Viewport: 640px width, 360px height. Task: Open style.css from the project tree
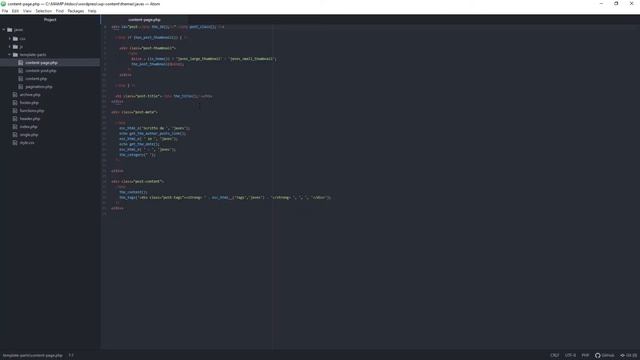point(27,143)
